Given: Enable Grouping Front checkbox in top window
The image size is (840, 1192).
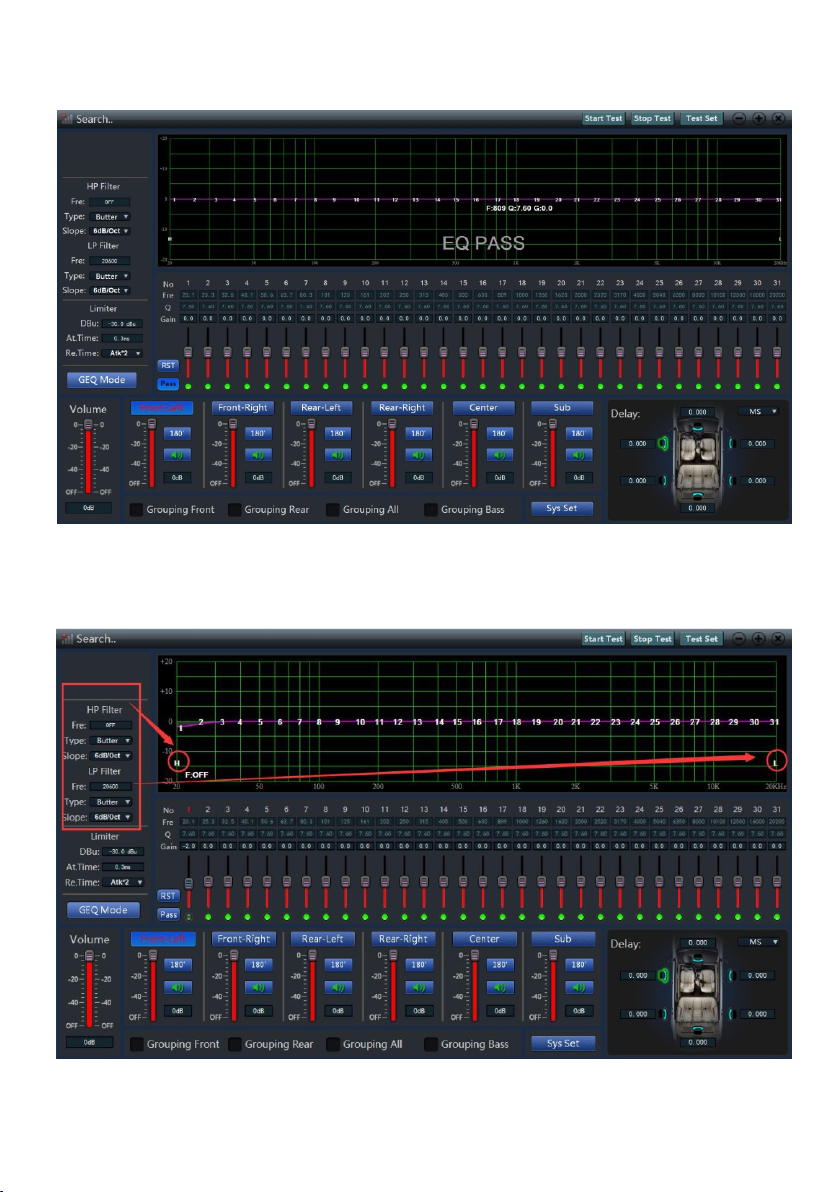Looking at the screenshot, I should click(x=136, y=510).
